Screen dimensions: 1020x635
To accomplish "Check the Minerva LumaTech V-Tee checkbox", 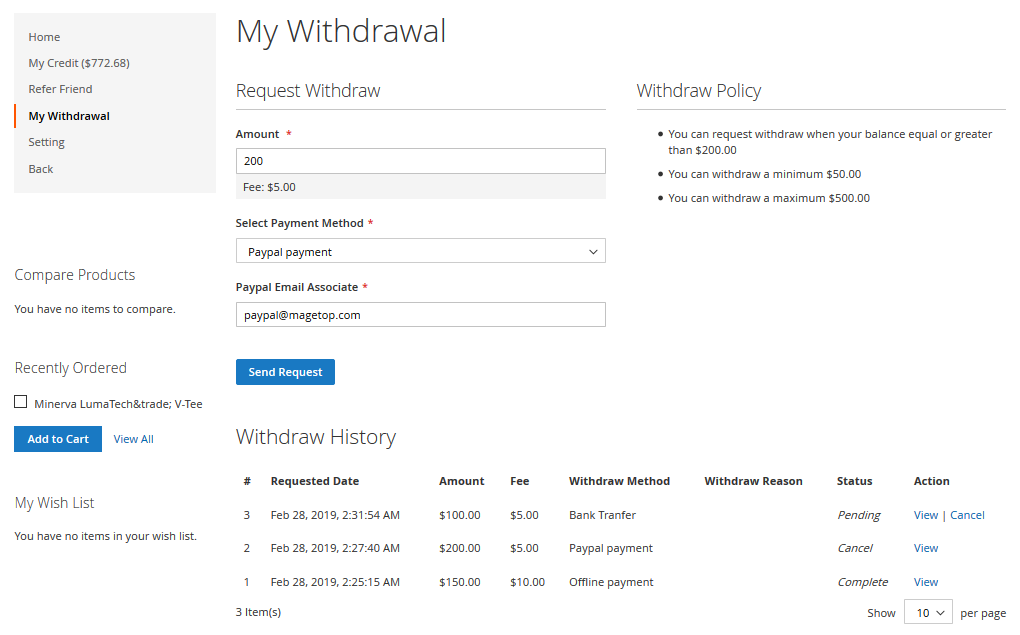I will pyautogui.click(x=21, y=402).
